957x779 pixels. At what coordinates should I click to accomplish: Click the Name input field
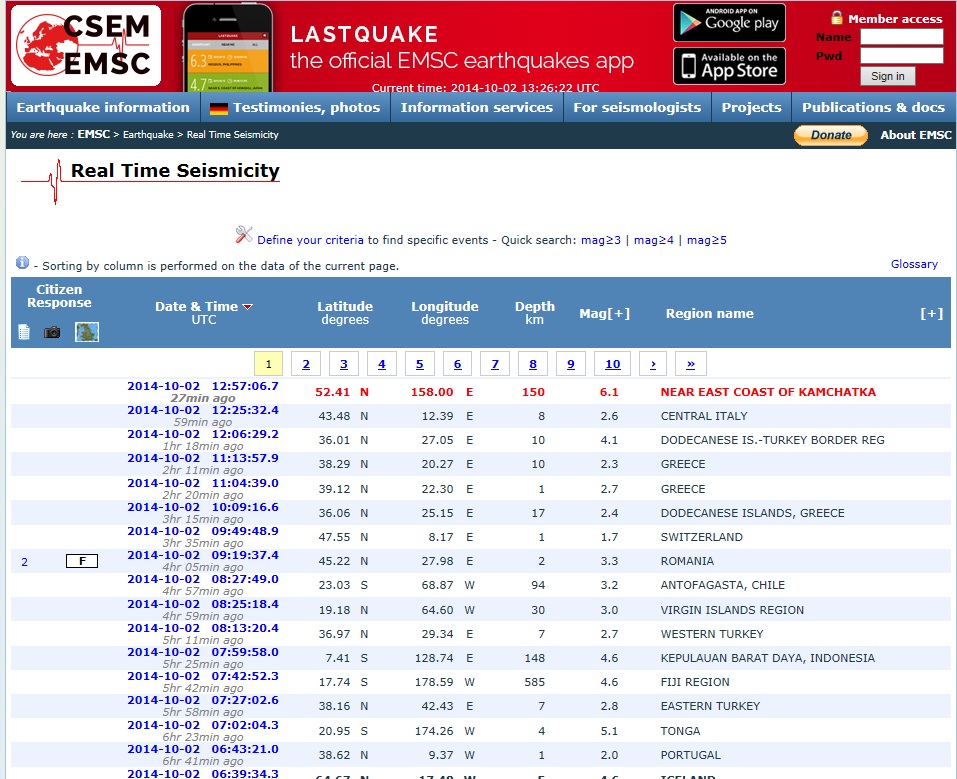click(x=901, y=37)
